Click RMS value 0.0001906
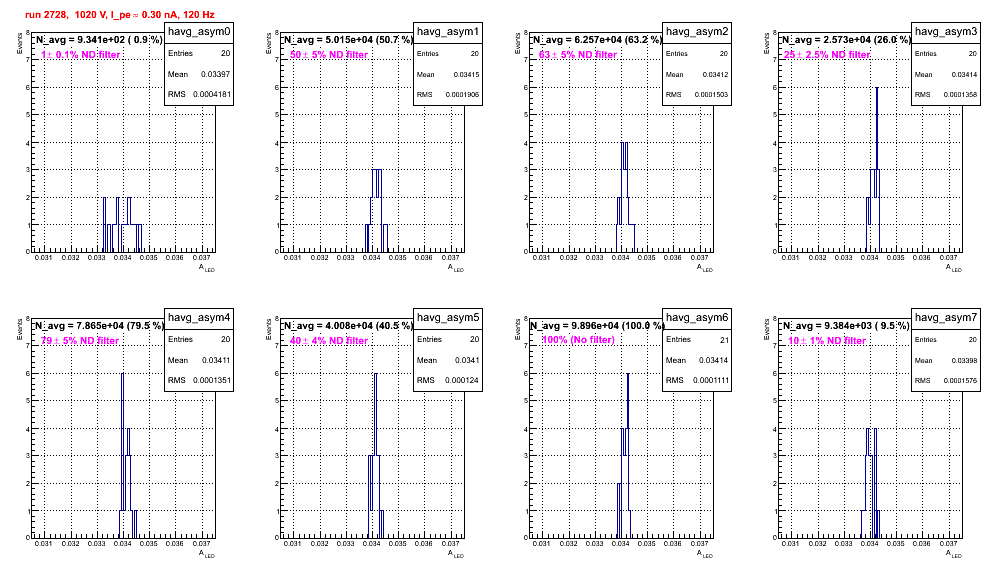996x572 pixels. tap(461, 95)
